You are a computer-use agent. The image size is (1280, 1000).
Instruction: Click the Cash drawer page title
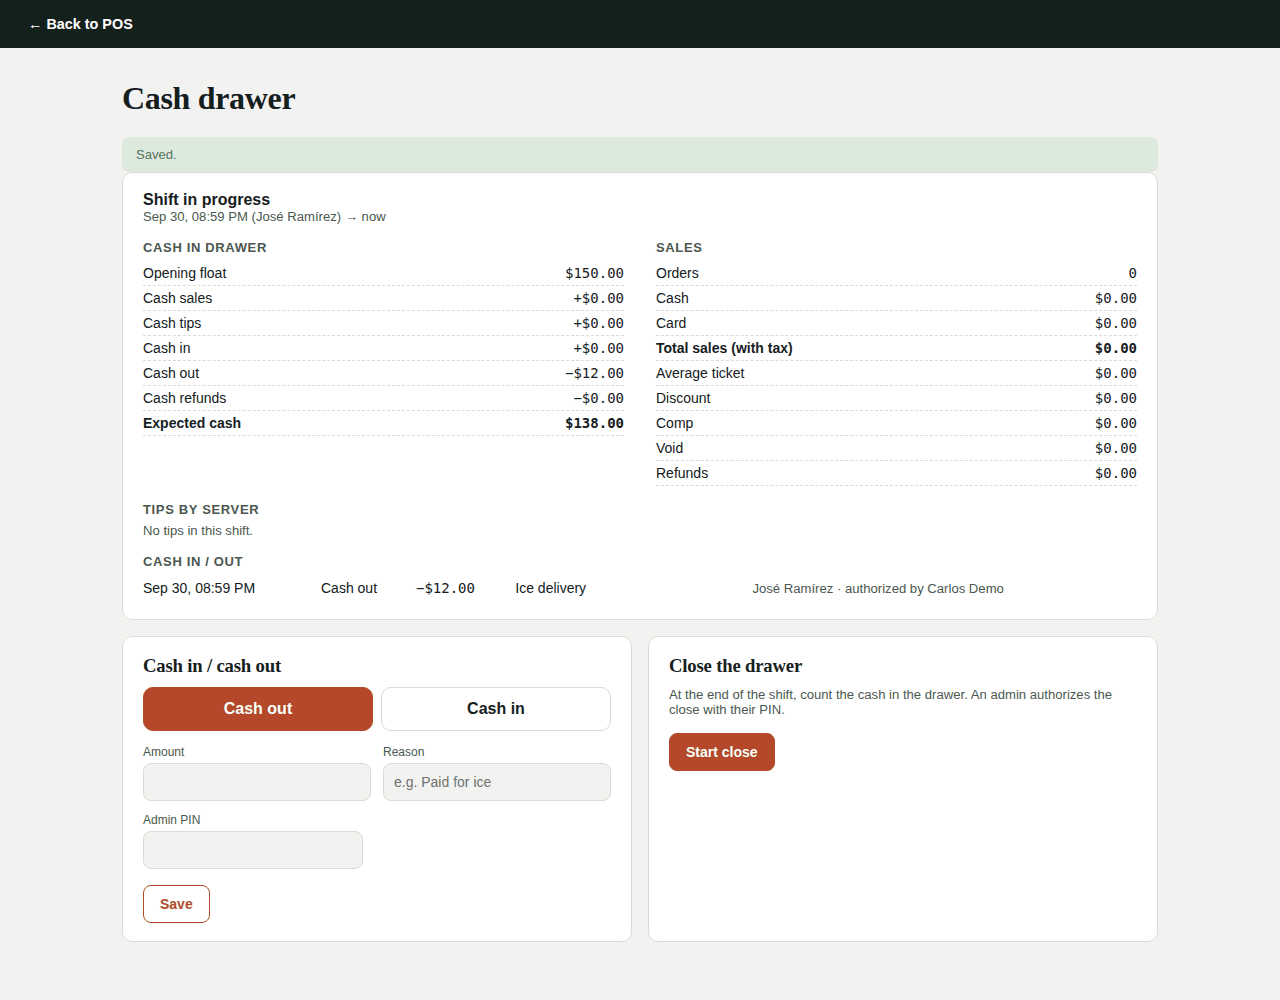209,99
